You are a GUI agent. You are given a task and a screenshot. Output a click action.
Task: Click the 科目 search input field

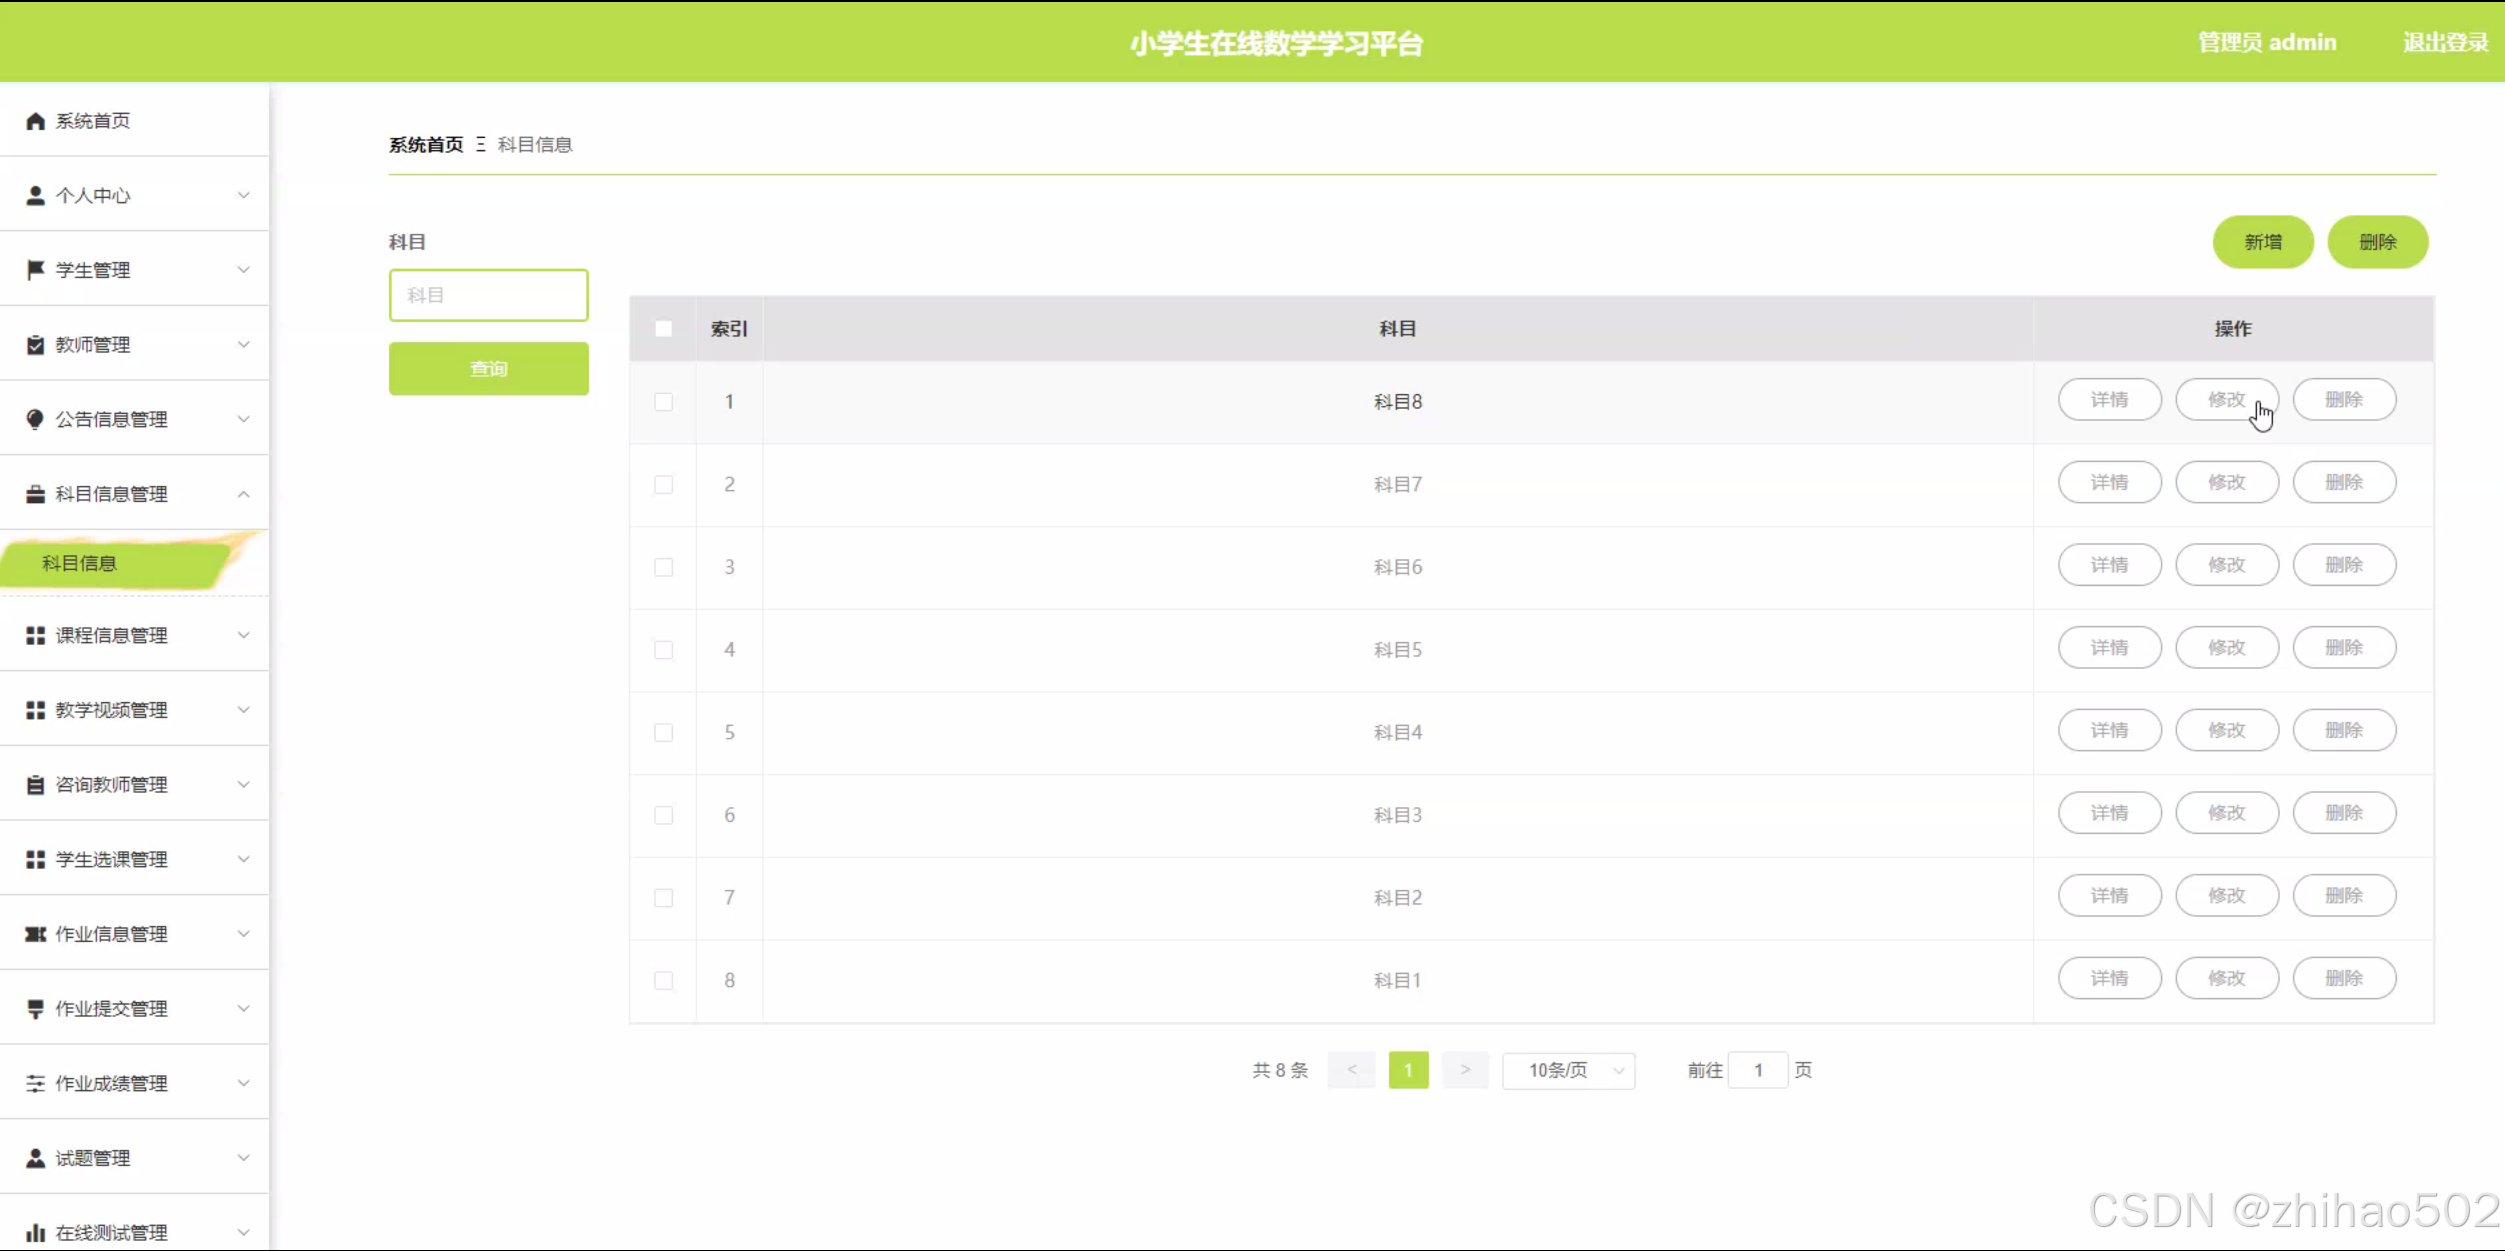click(x=488, y=295)
